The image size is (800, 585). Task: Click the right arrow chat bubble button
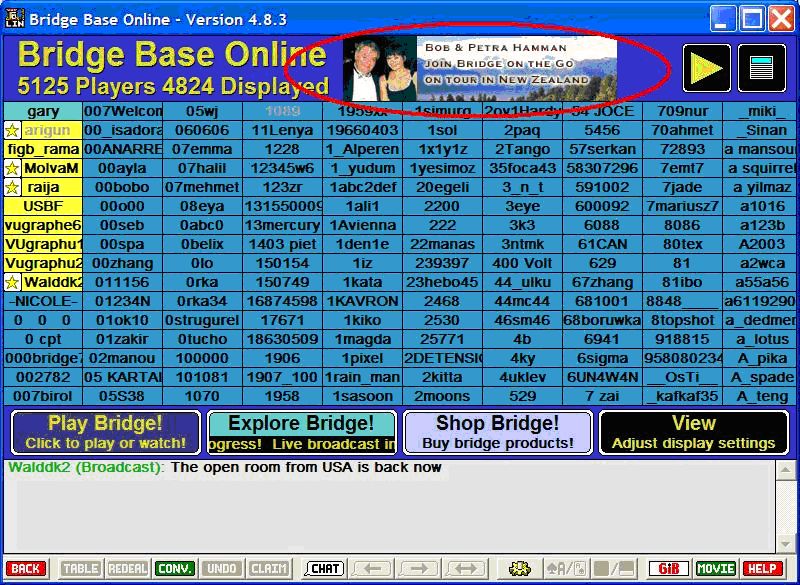click(x=418, y=568)
